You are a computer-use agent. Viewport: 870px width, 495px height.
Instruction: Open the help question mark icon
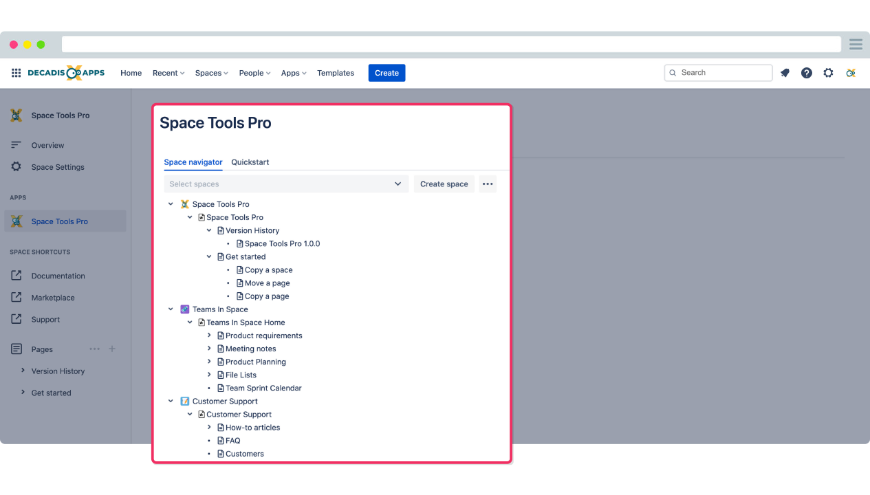(x=806, y=73)
